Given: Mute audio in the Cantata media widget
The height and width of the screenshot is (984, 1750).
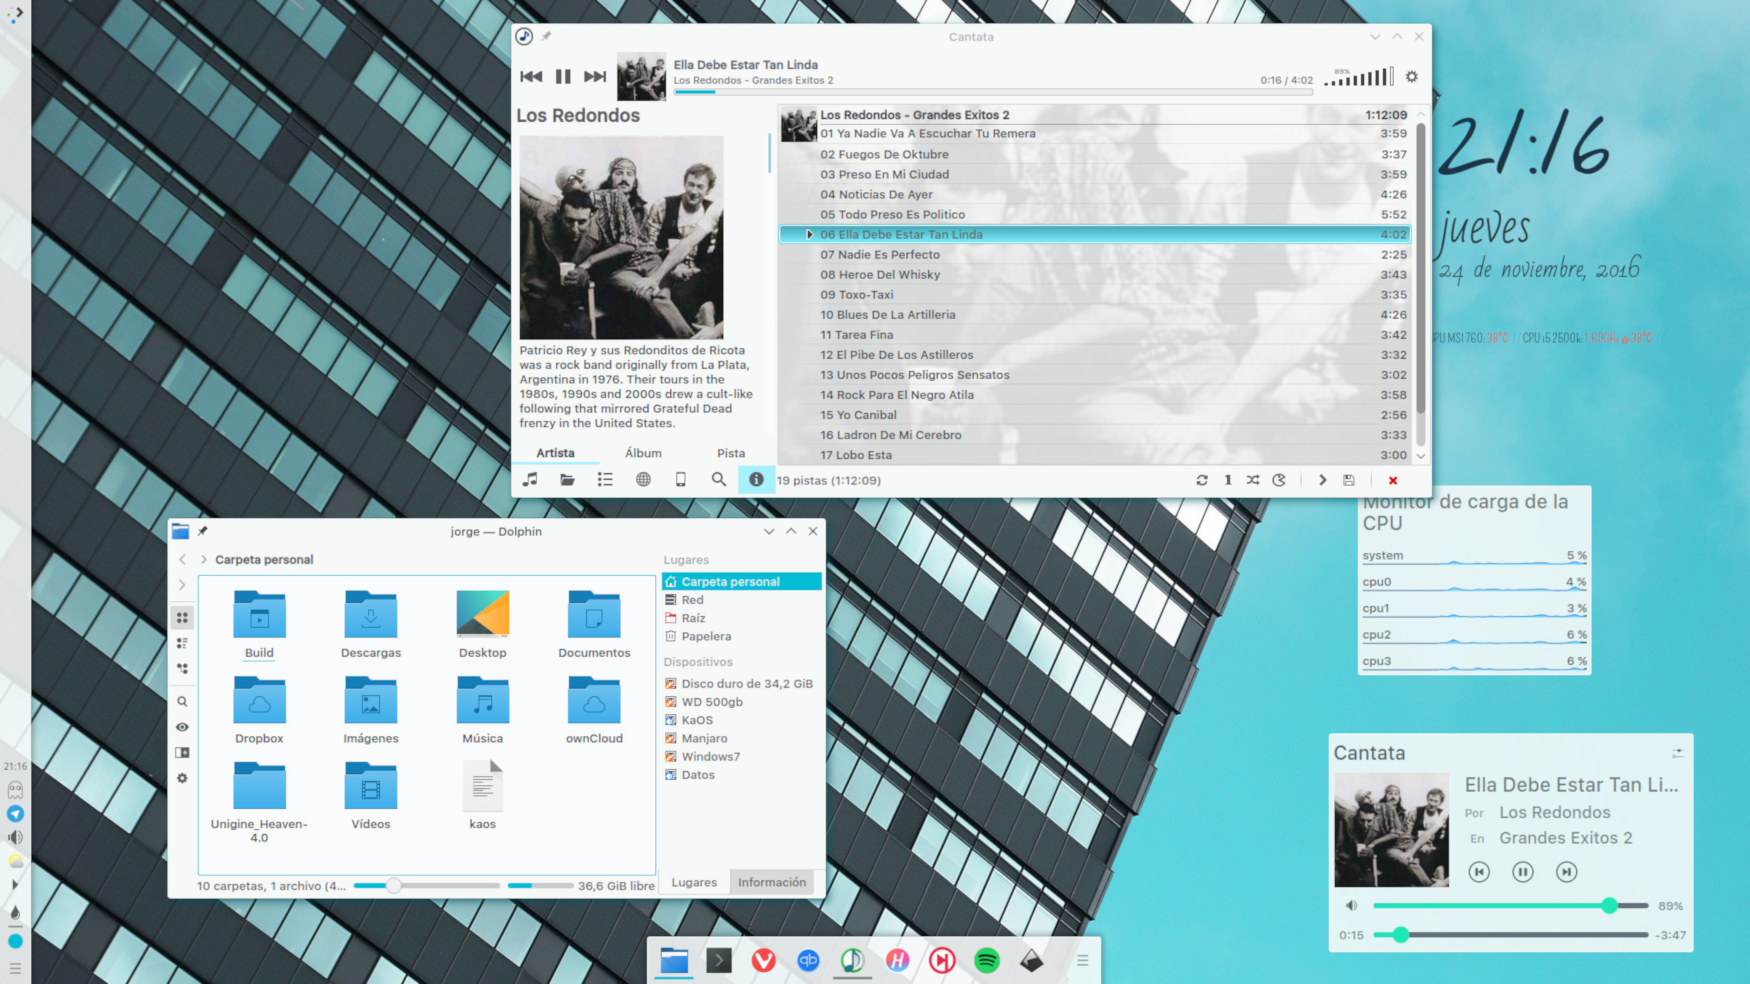Looking at the screenshot, I should (x=1351, y=906).
